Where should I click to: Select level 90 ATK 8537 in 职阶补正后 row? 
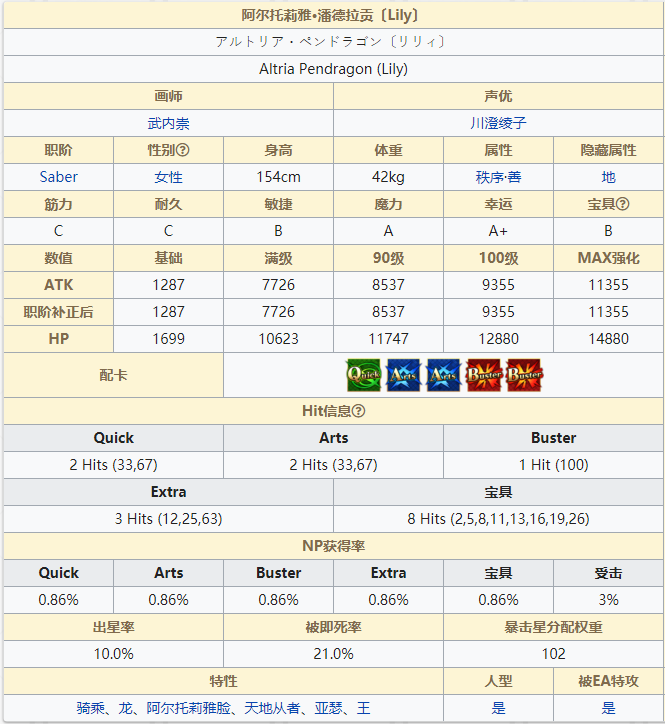tap(388, 312)
